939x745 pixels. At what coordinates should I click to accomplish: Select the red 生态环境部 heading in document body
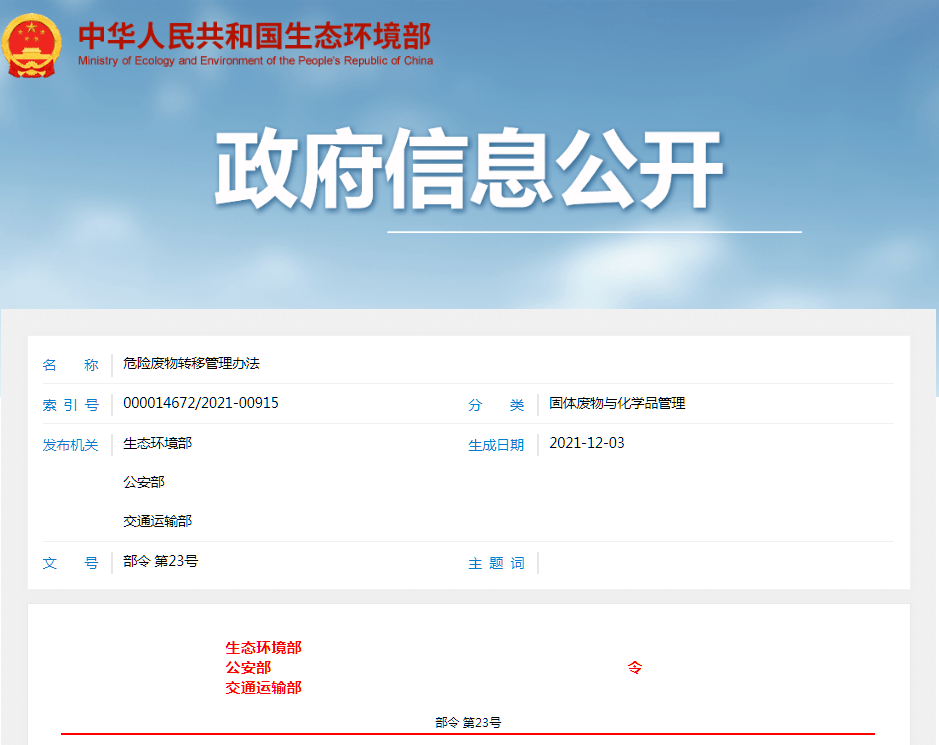click(261, 647)
